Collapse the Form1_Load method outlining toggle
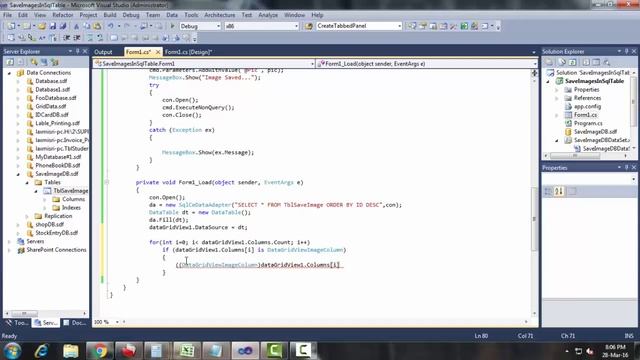 pyautogui.click(x=107, y=182)
